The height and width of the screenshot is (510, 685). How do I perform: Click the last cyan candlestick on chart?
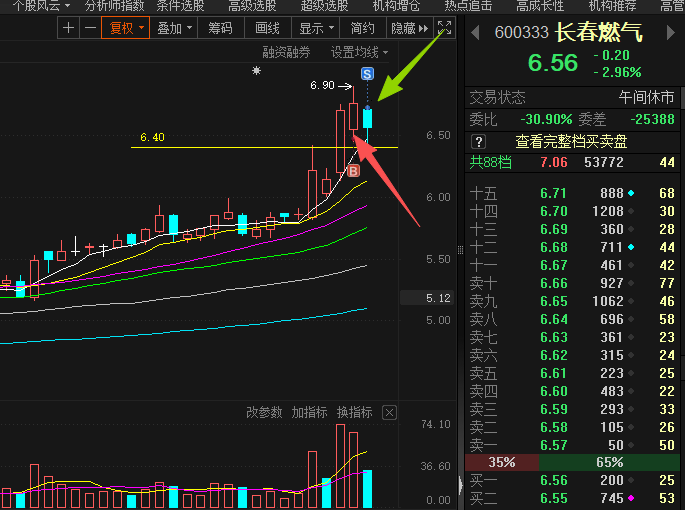coord(367,119)
